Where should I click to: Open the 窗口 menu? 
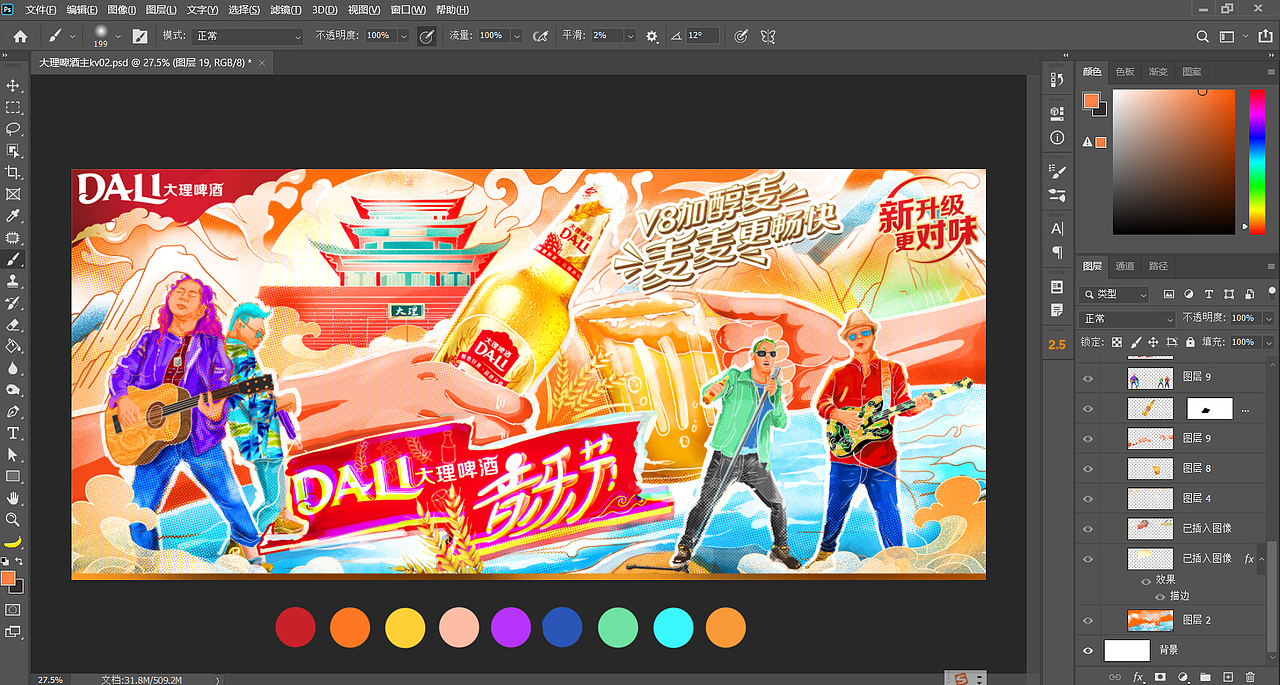tap(406, 9)
